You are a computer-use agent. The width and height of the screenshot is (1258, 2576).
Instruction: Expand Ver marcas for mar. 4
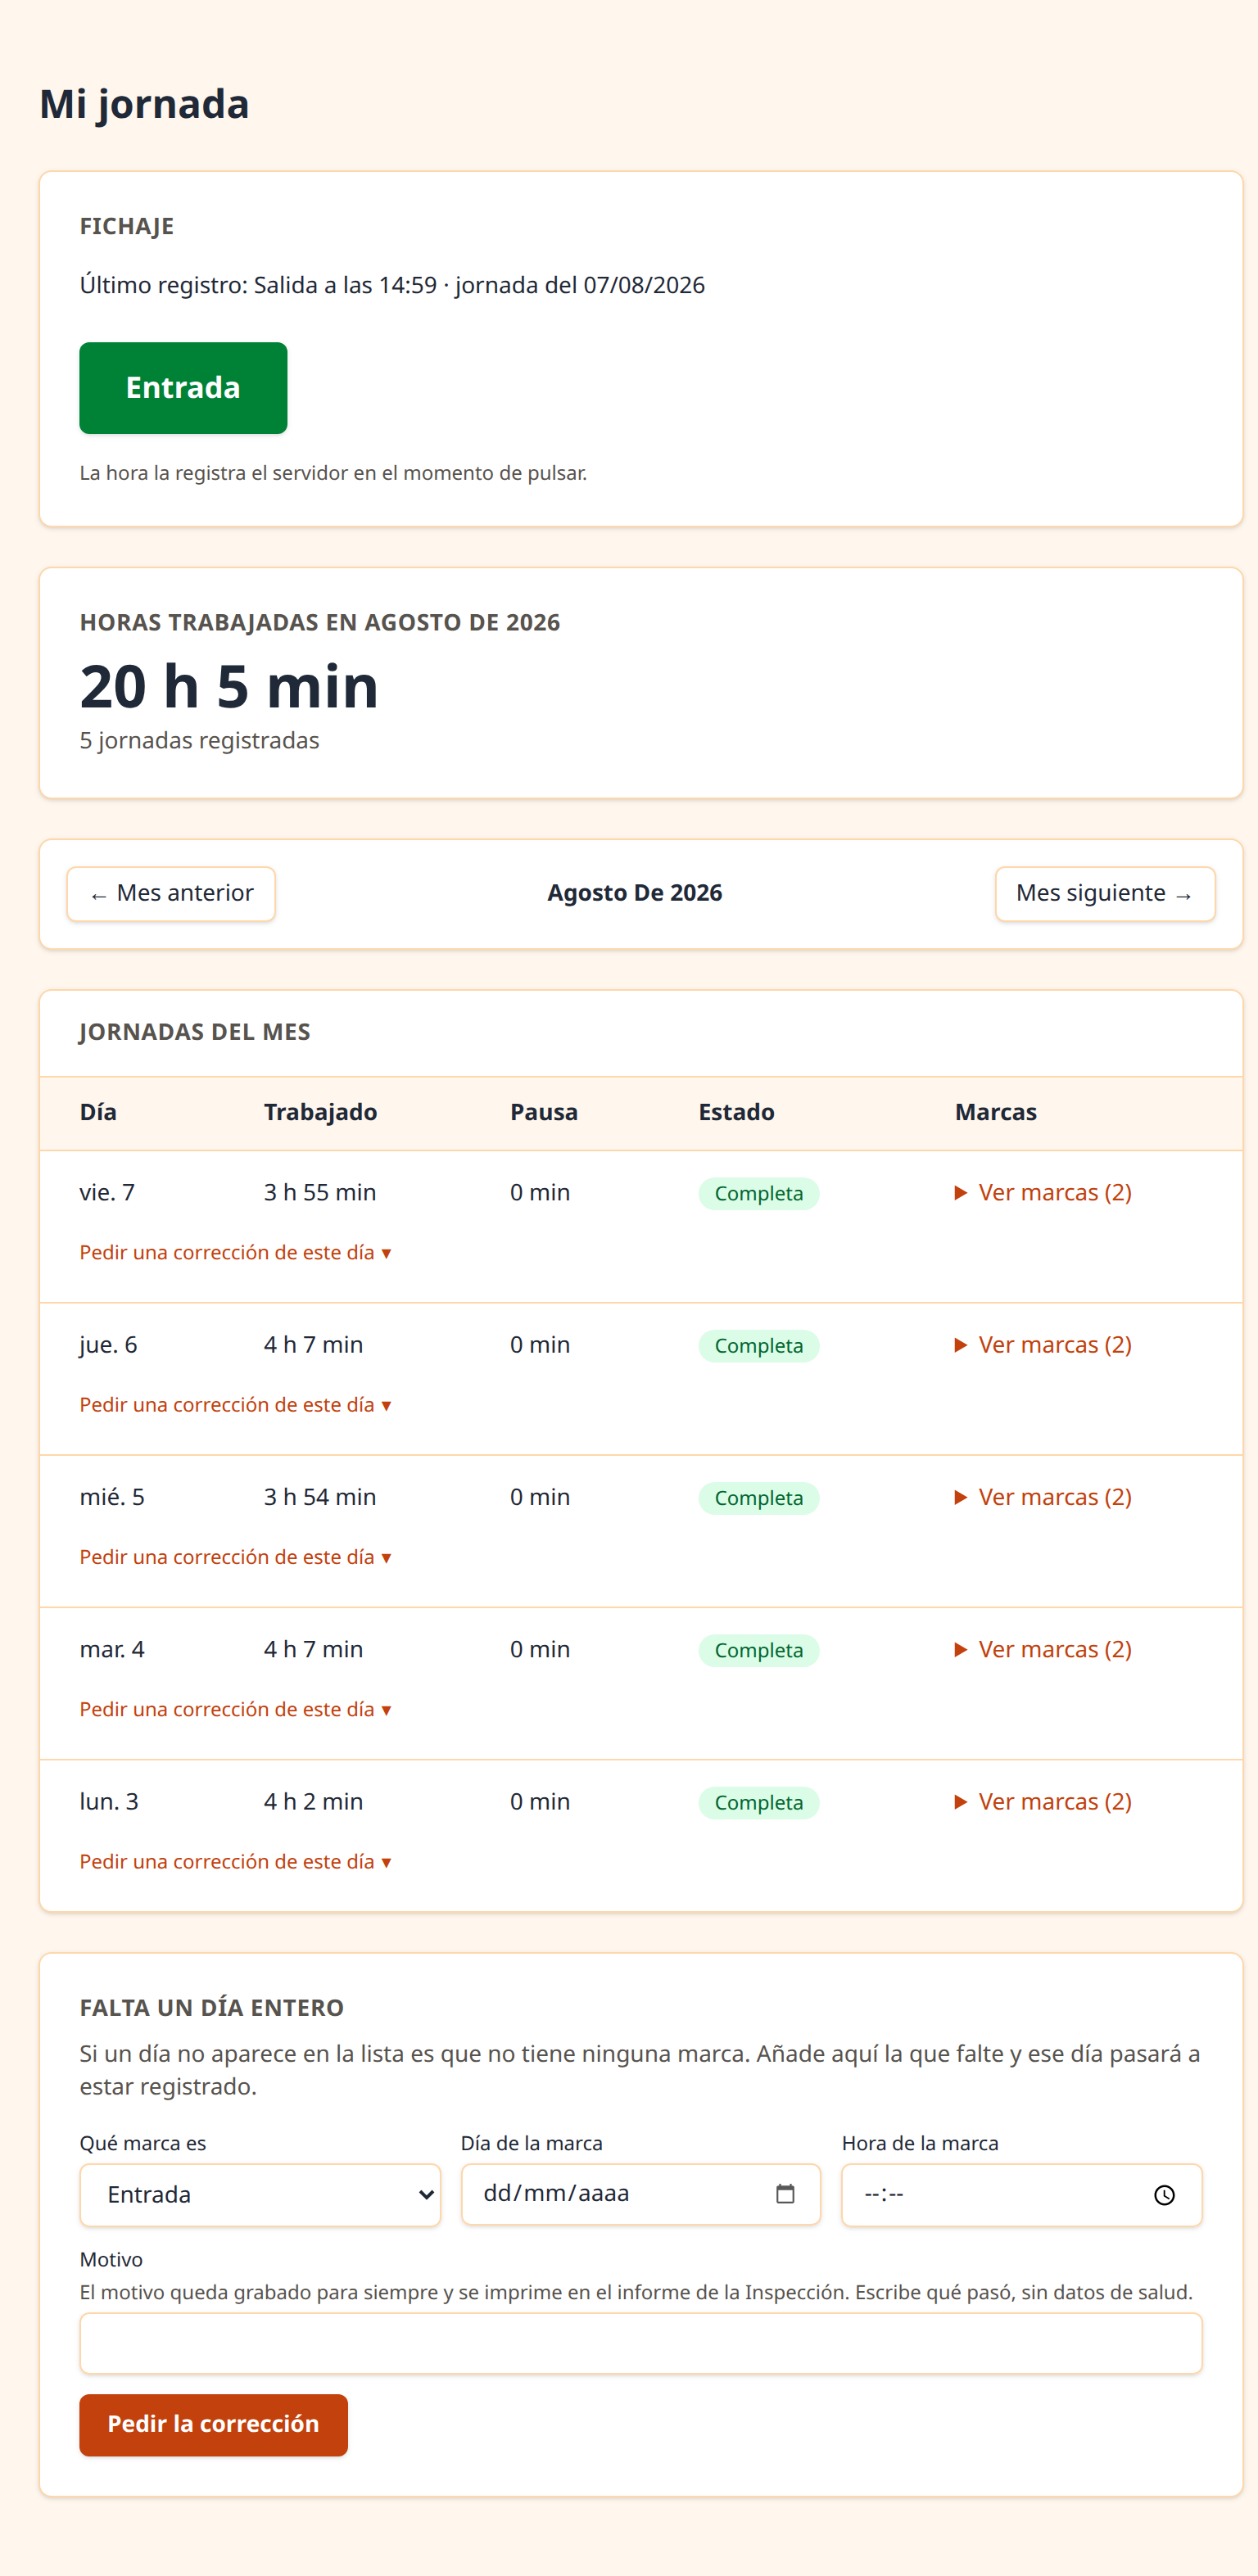pyautogui.click(x=1043, y=1649)
